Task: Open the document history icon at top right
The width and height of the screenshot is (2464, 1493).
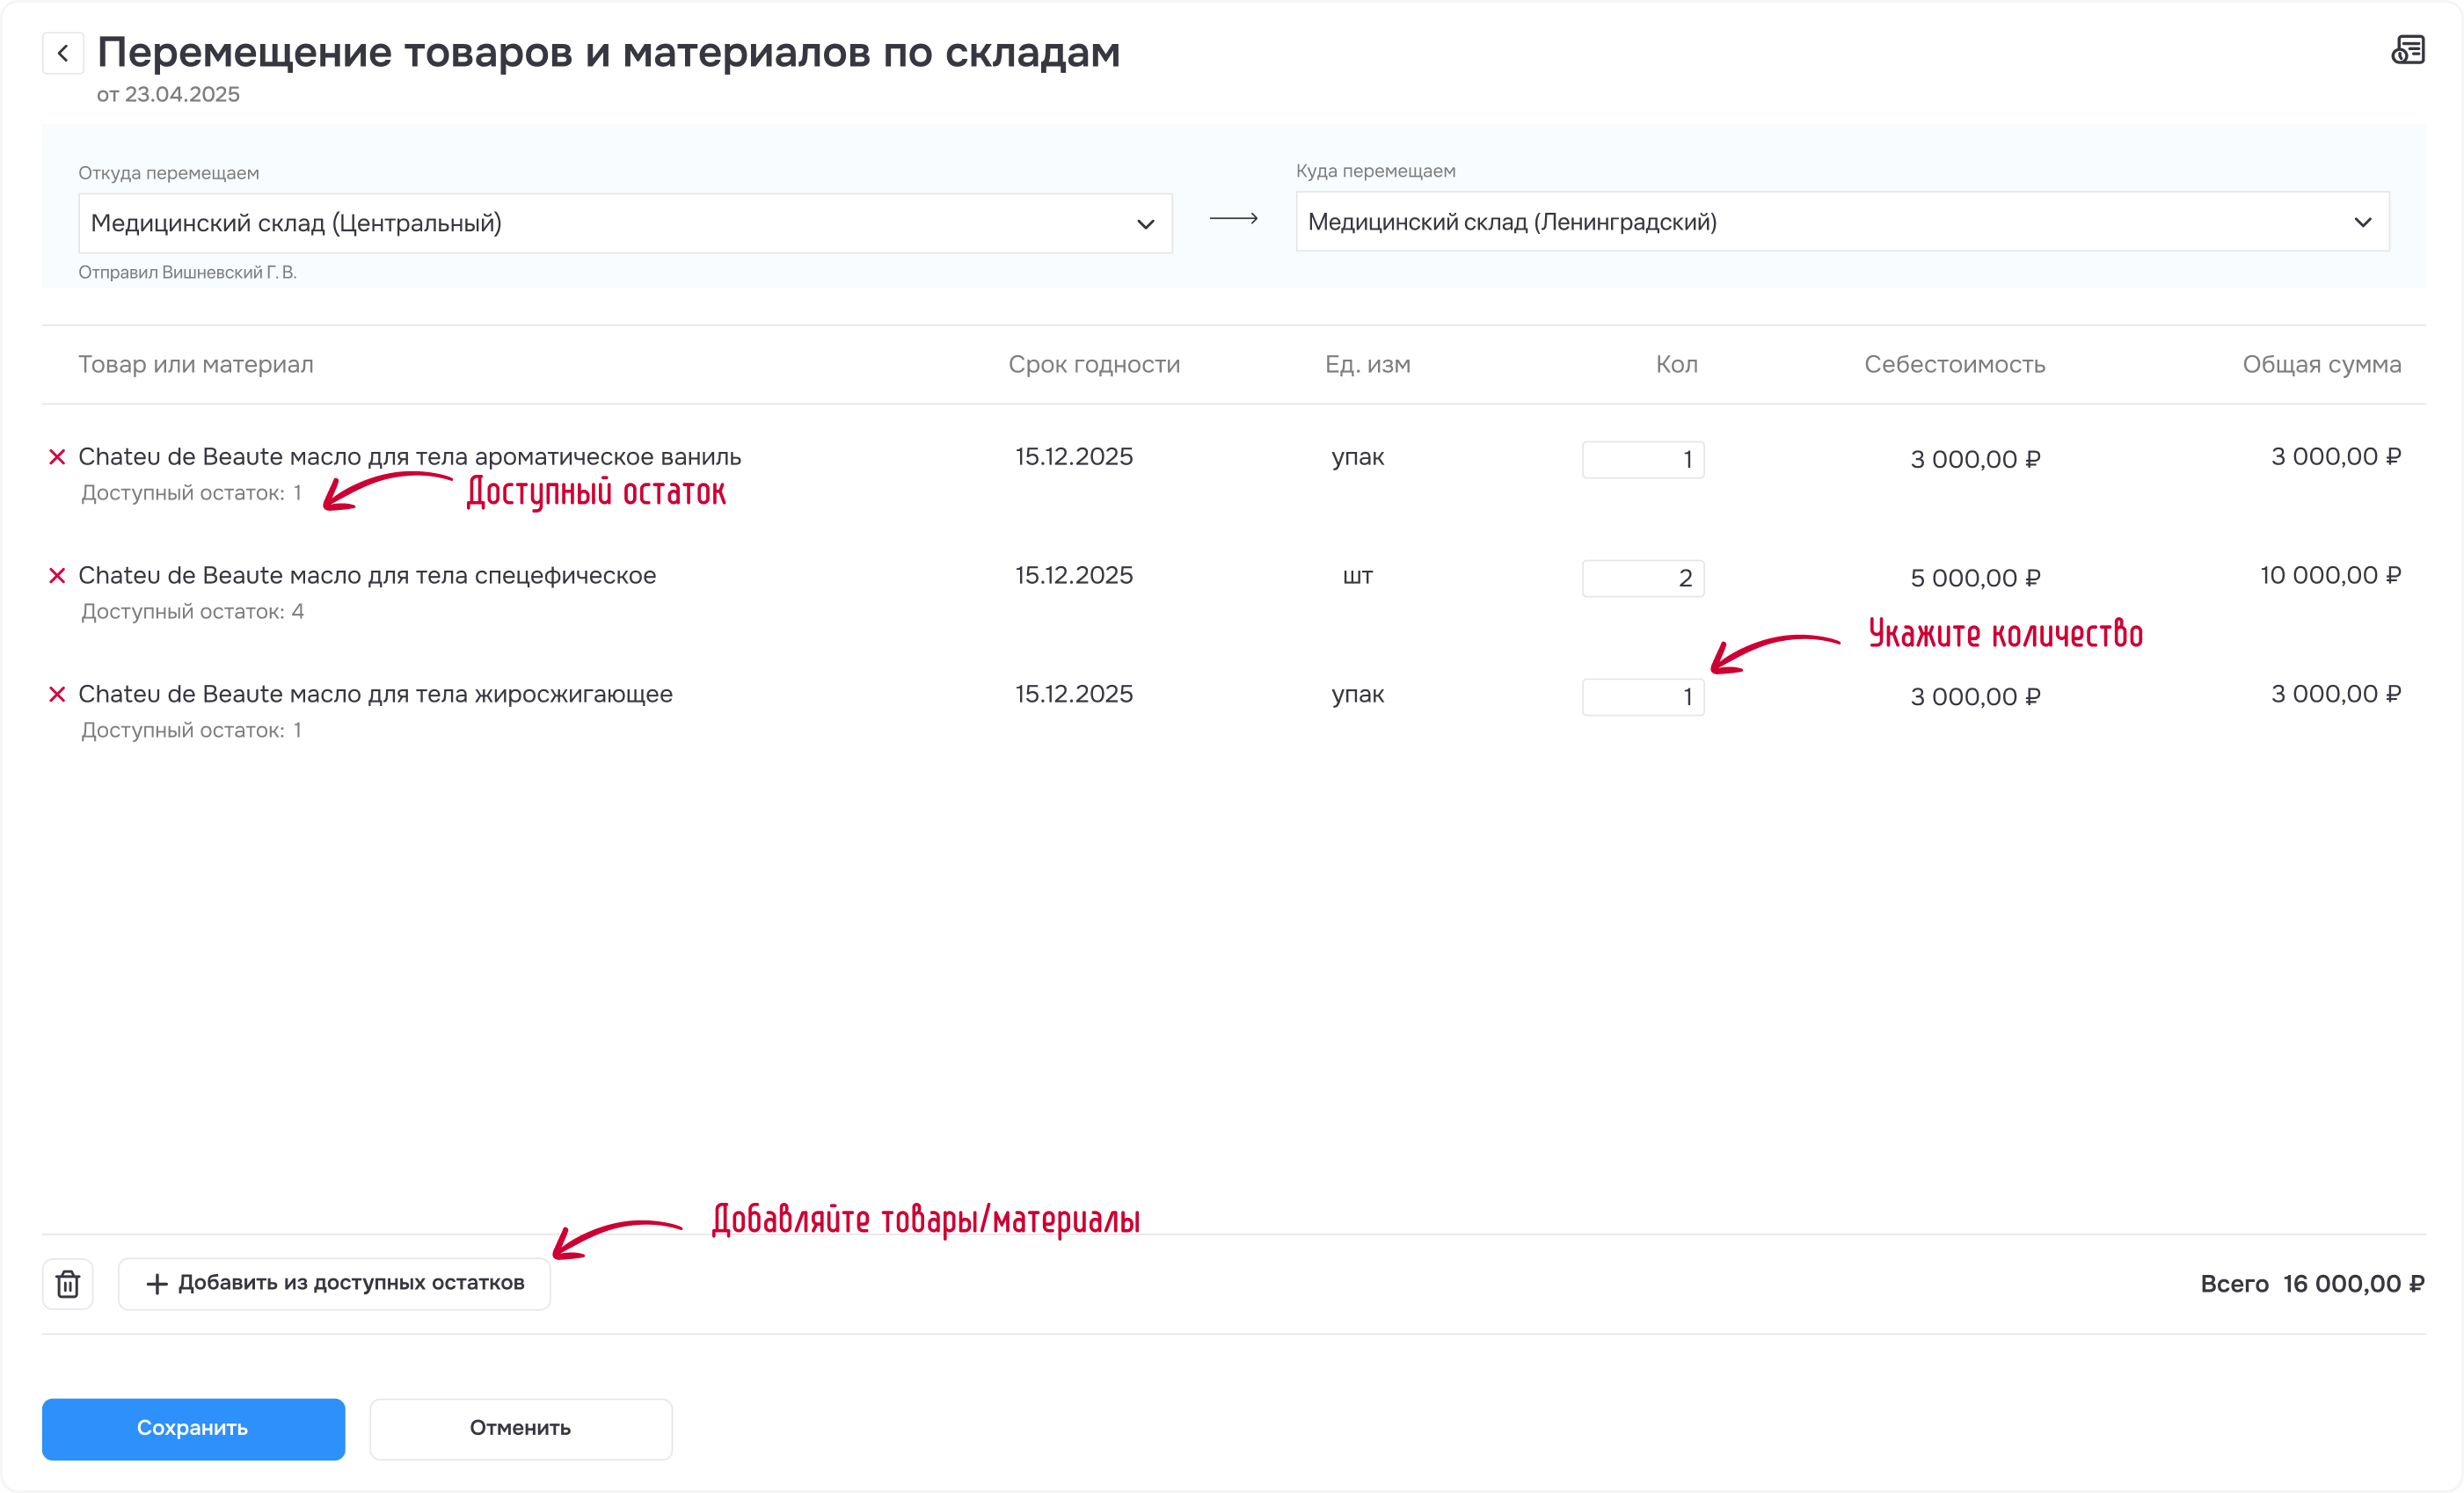Action: 2407,50
